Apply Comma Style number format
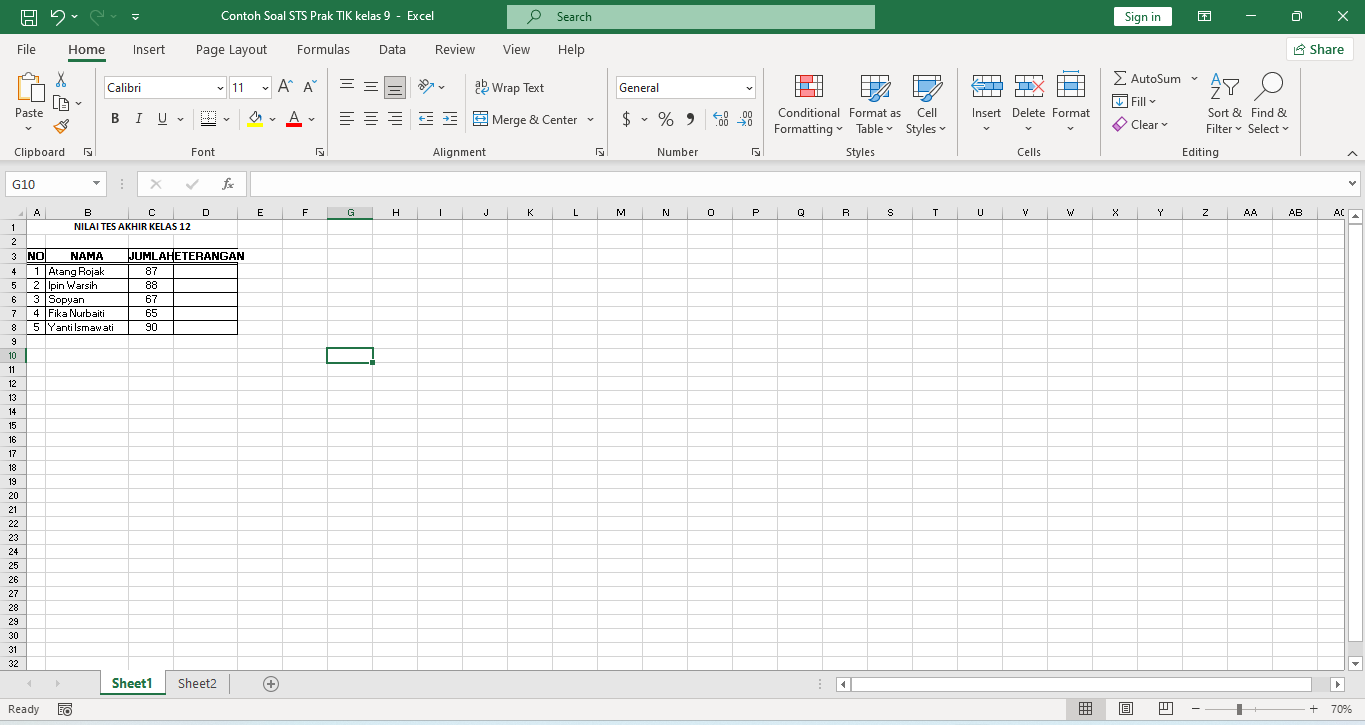 (690, 119)
